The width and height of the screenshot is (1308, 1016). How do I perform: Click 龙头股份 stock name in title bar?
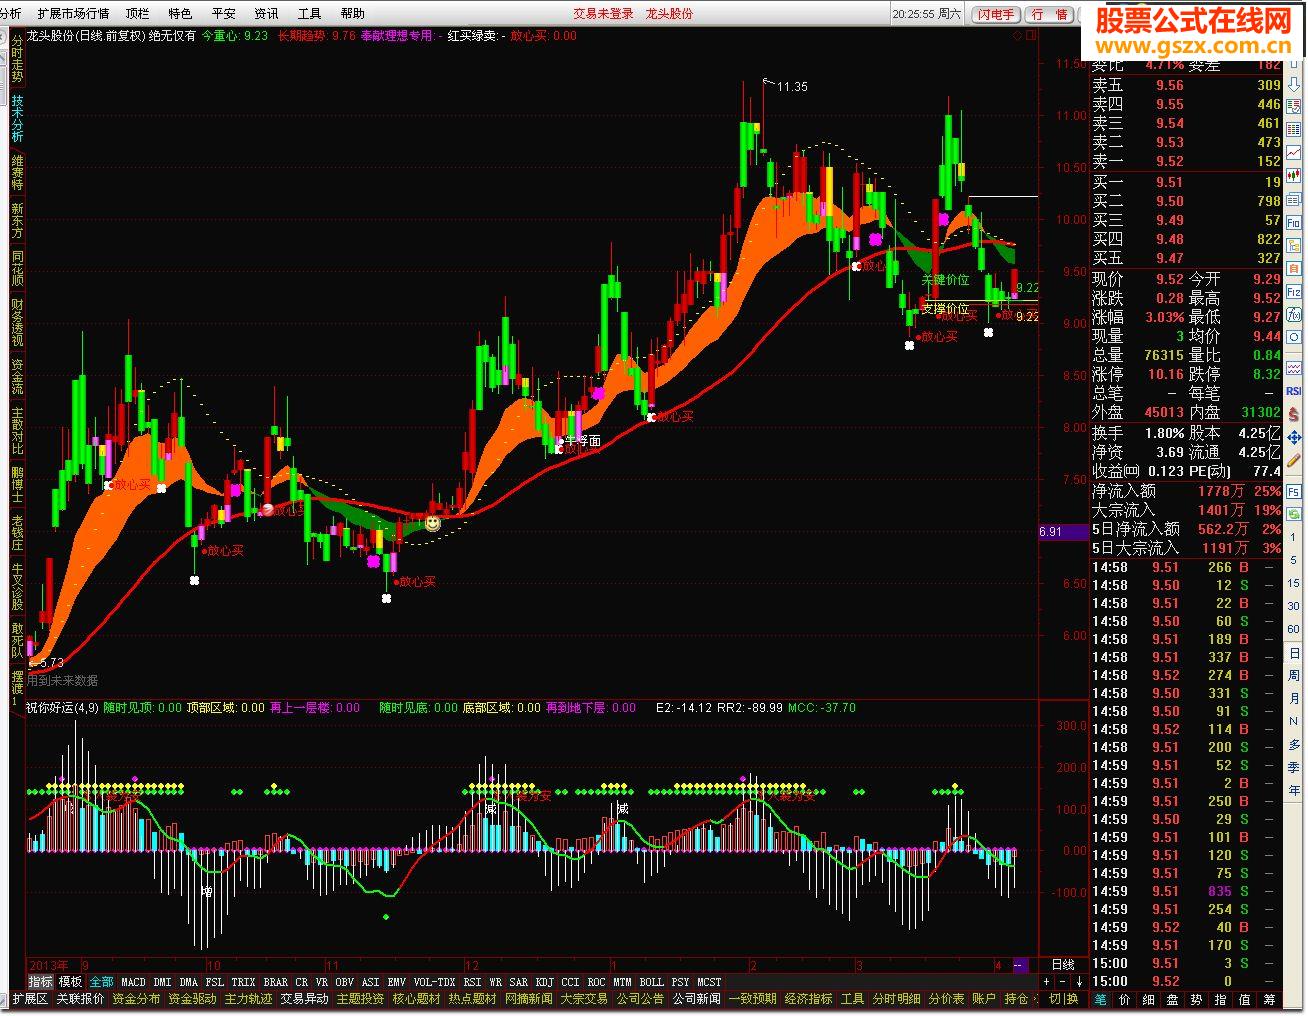pyautogui.click(x=670, y=14)
